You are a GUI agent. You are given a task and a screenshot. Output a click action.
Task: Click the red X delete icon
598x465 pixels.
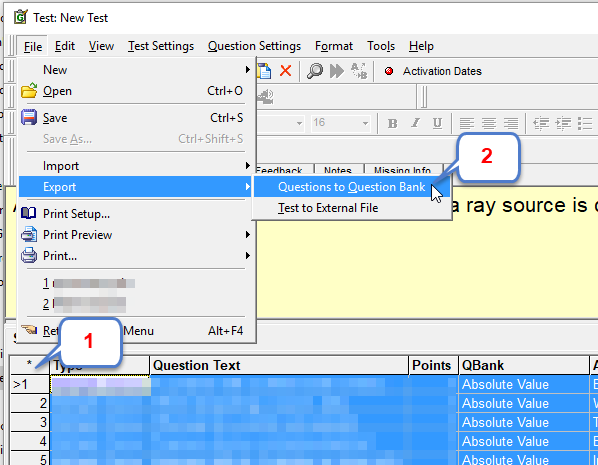coord(286,71)
